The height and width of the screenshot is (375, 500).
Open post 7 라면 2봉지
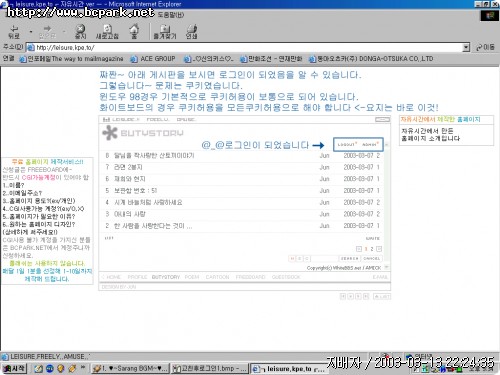(x=128, y=167)
